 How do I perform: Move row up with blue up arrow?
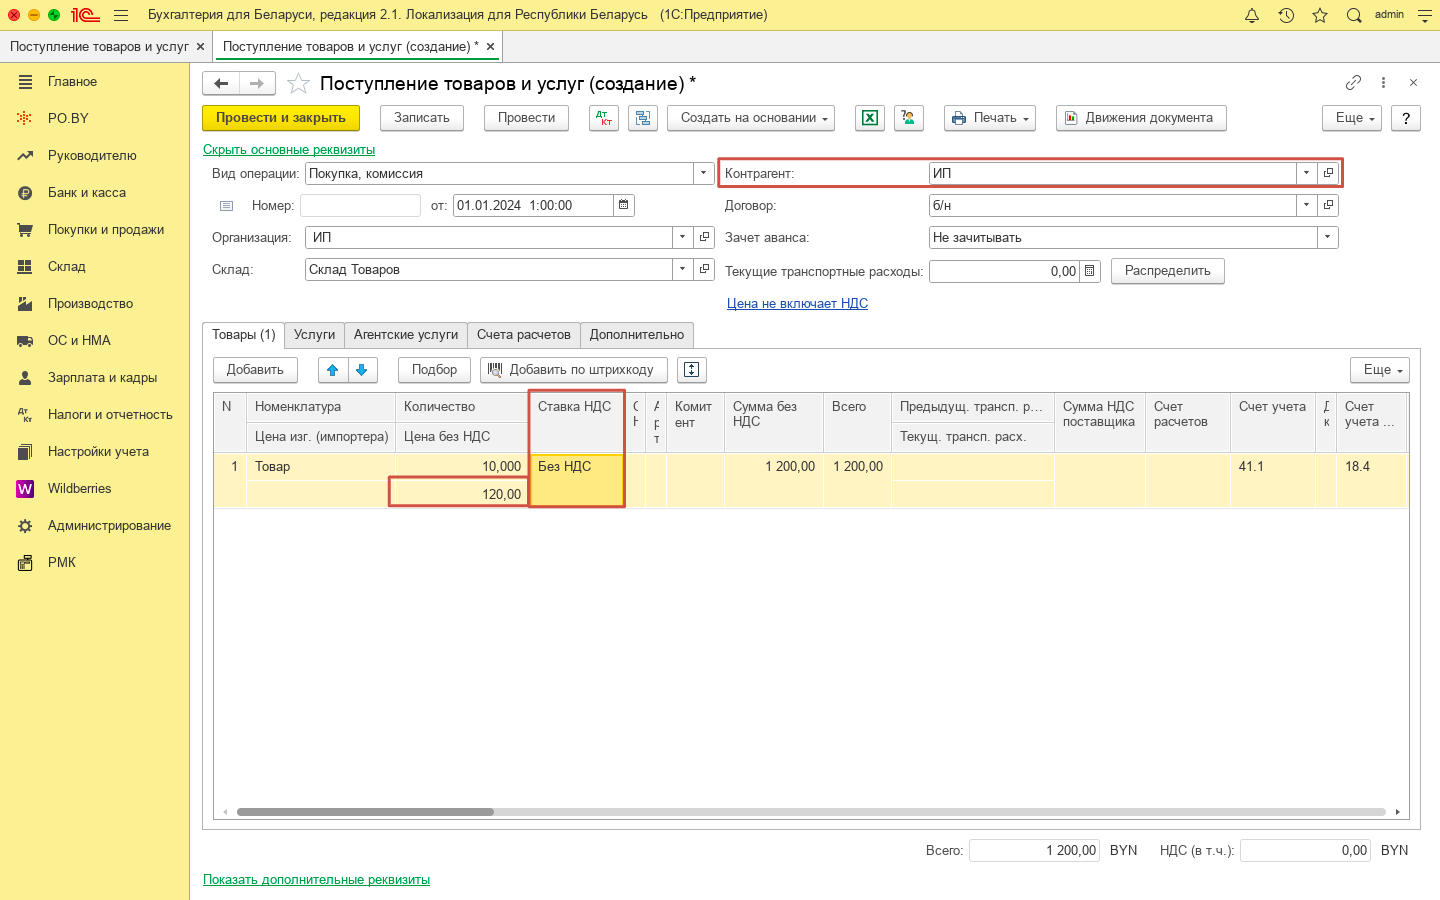[333, 370]
